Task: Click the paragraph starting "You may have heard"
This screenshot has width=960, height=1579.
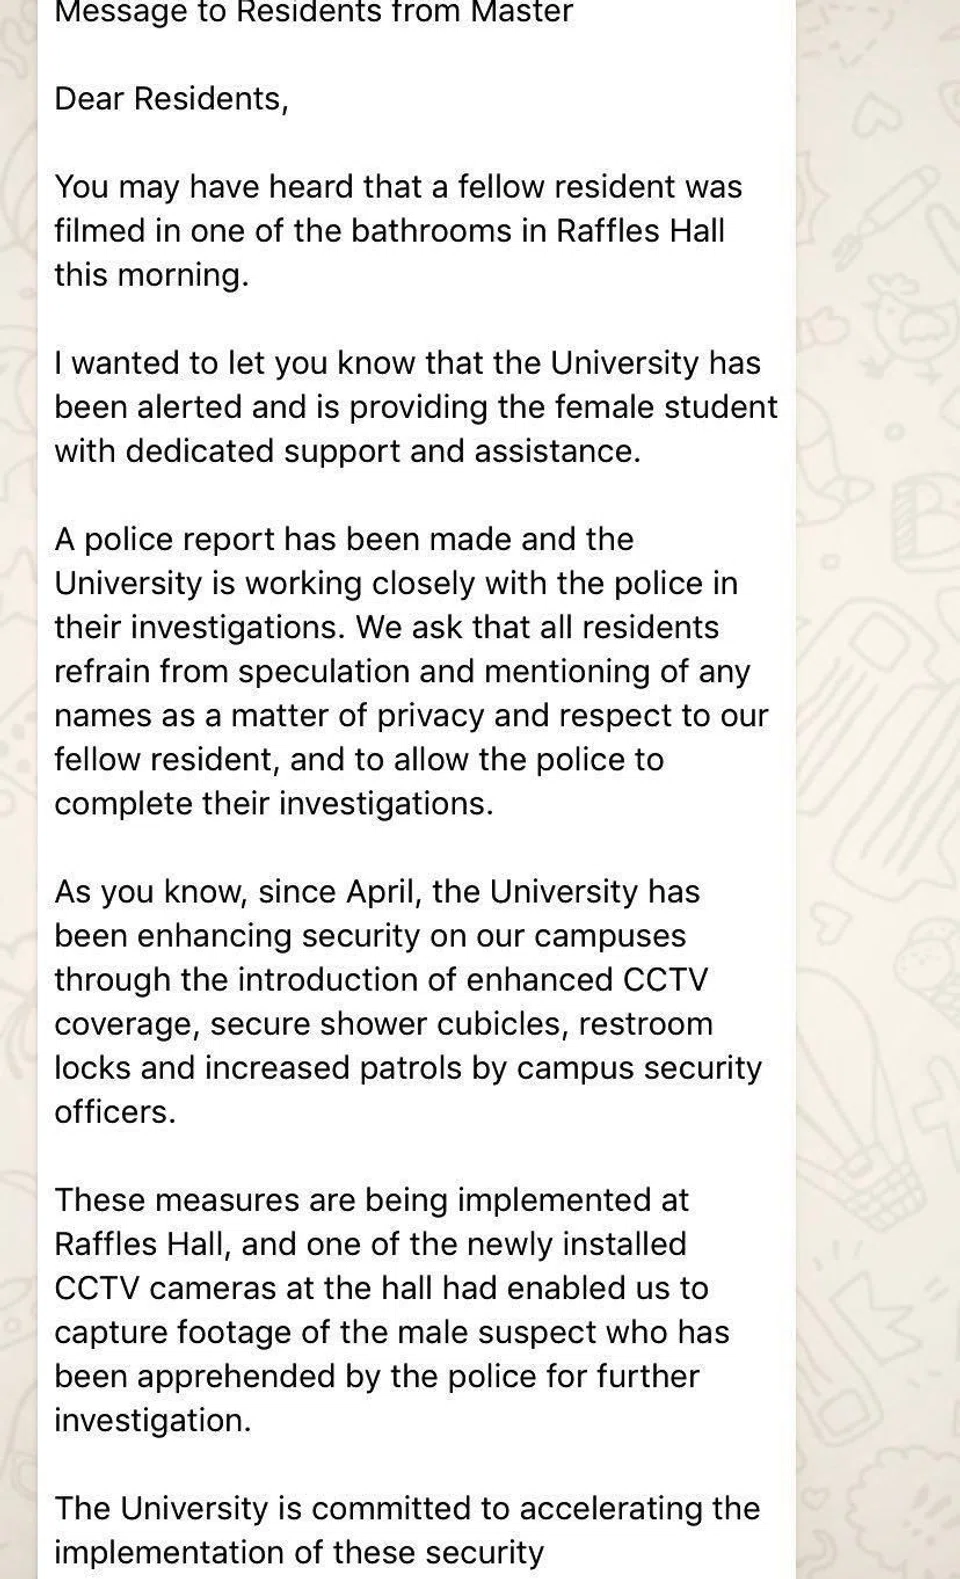Action: coord(398,187)
